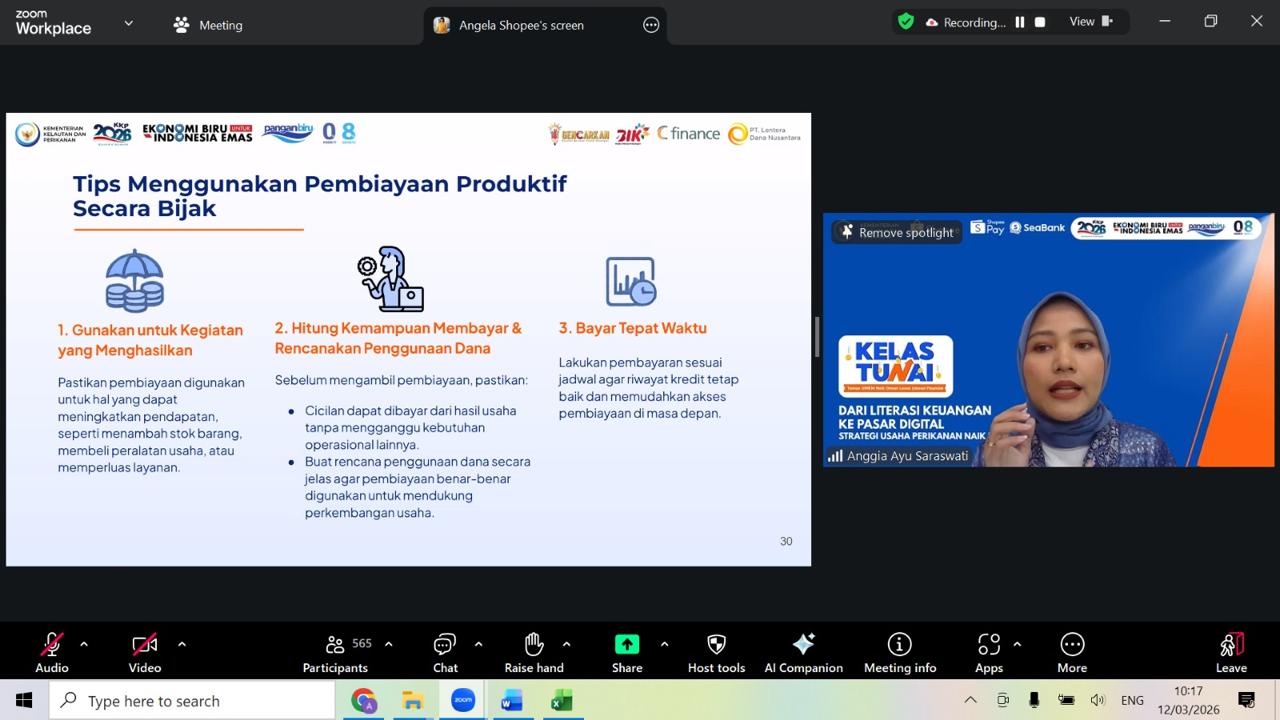Expand the Video options caret

[x=181, y=644]
